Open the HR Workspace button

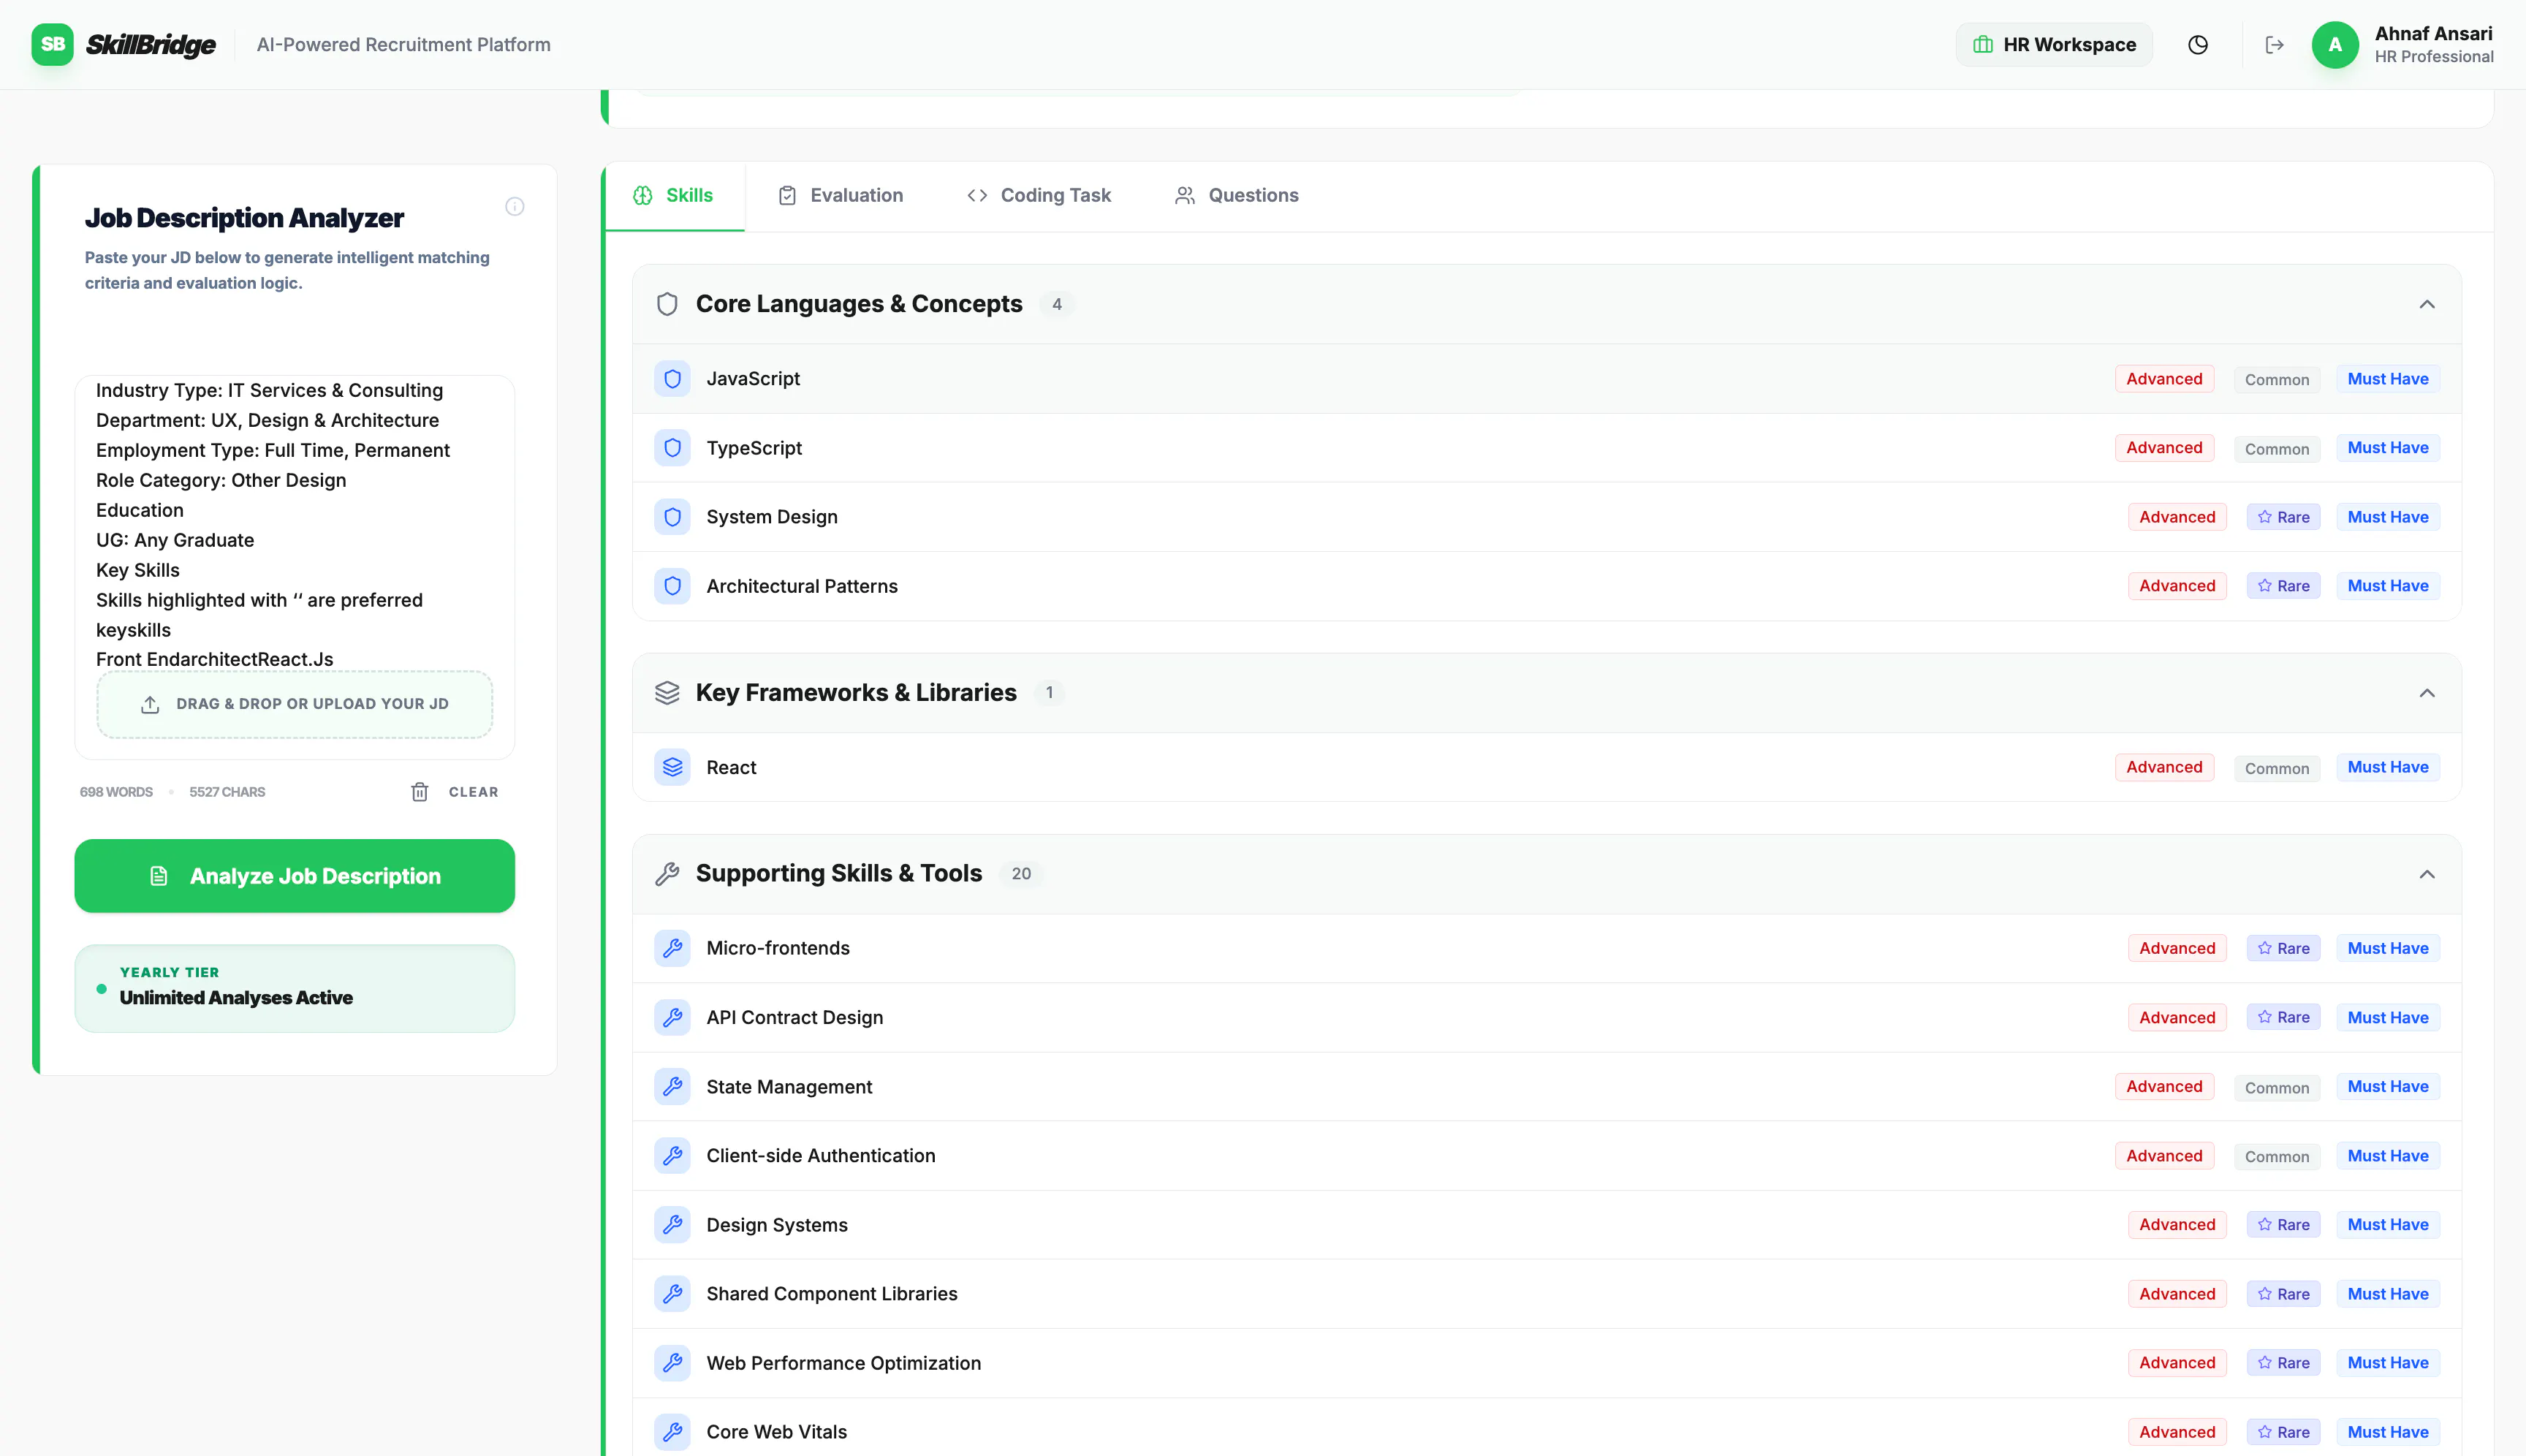pyautogui.click(x=2054, y=45)
